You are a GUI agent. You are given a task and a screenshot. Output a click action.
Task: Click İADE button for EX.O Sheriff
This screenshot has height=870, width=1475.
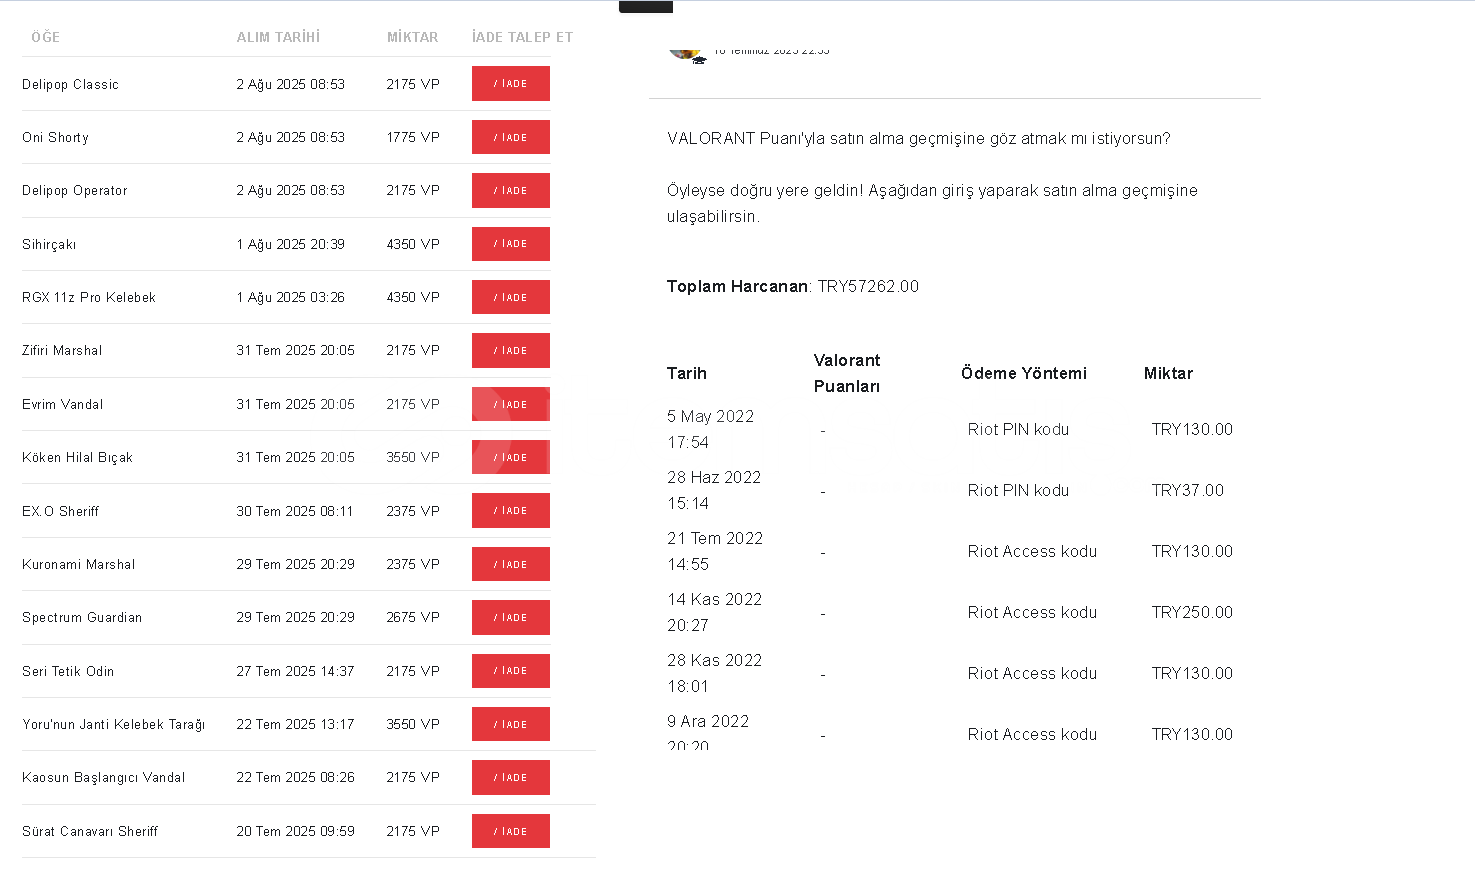(511, 510)
